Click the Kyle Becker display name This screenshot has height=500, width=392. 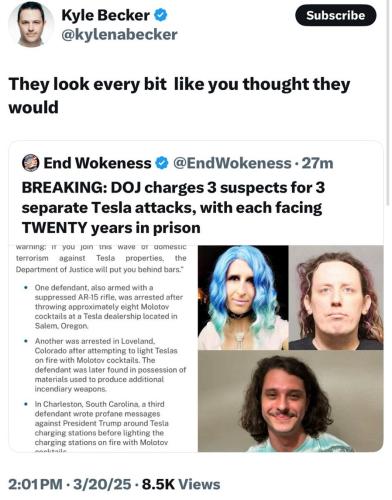106,15
